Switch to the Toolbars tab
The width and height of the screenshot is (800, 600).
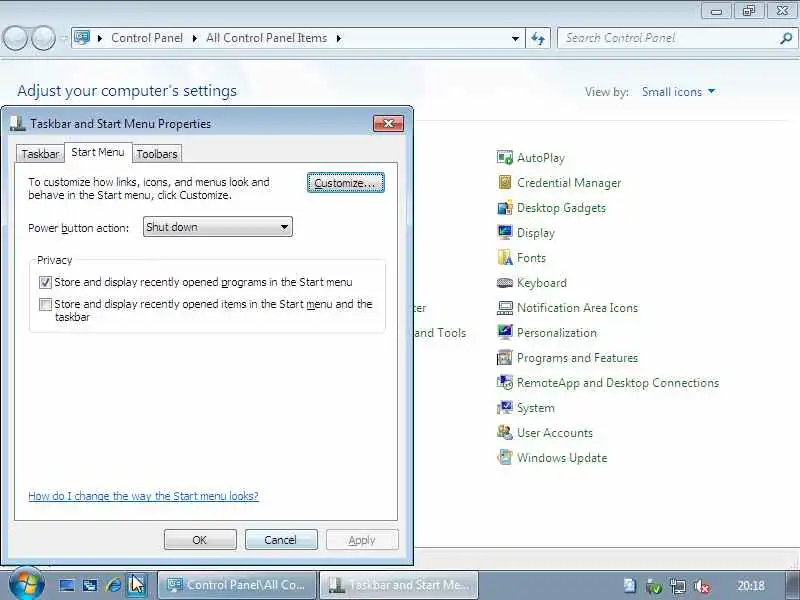pyautogui.click(x=157, y=154)
